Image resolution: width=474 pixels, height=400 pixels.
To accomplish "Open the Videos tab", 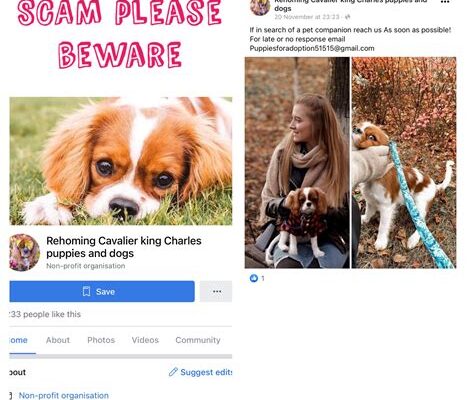I will coord(145,340).
